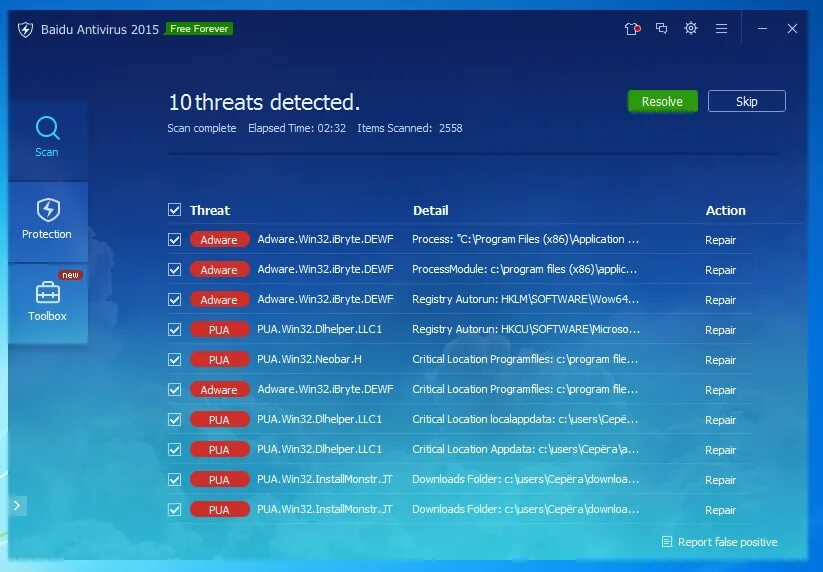Open settings via the gear icon
The image size is (823, 572).
point(691,28)
